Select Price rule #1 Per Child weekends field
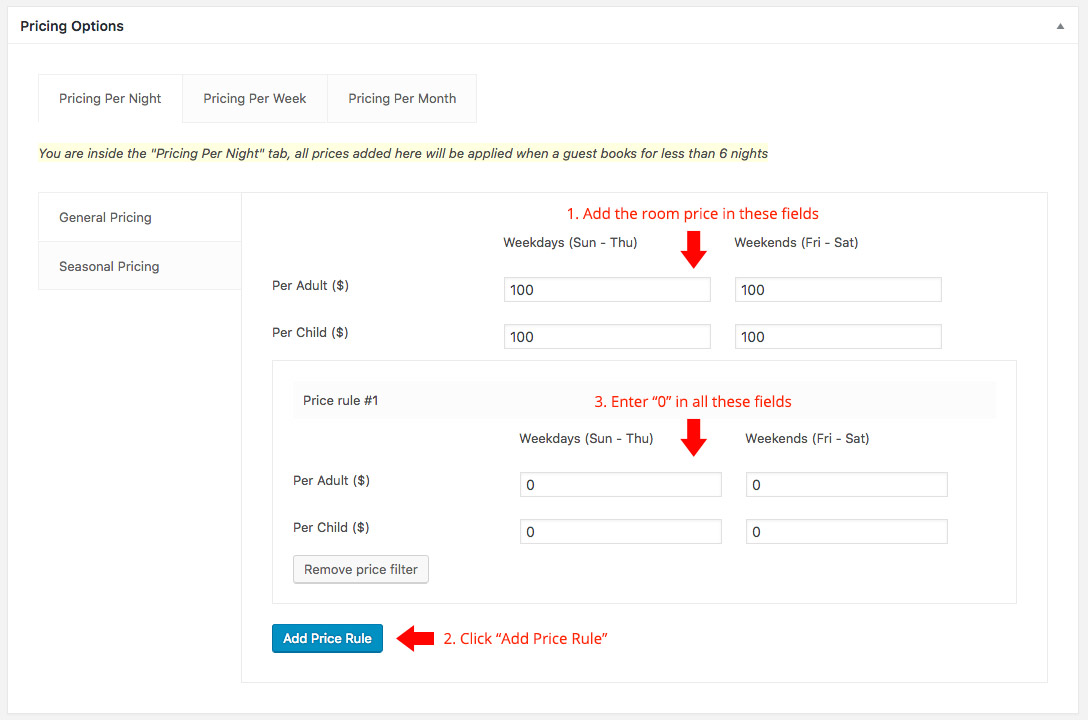 pyautogui.click(x=846, y=532)
